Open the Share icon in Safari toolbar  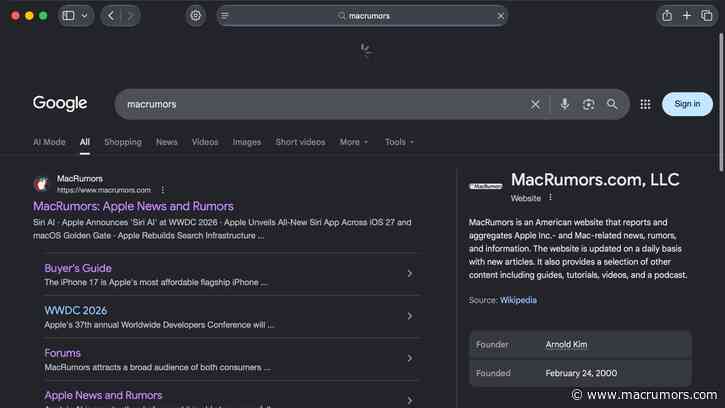[667, 16]
